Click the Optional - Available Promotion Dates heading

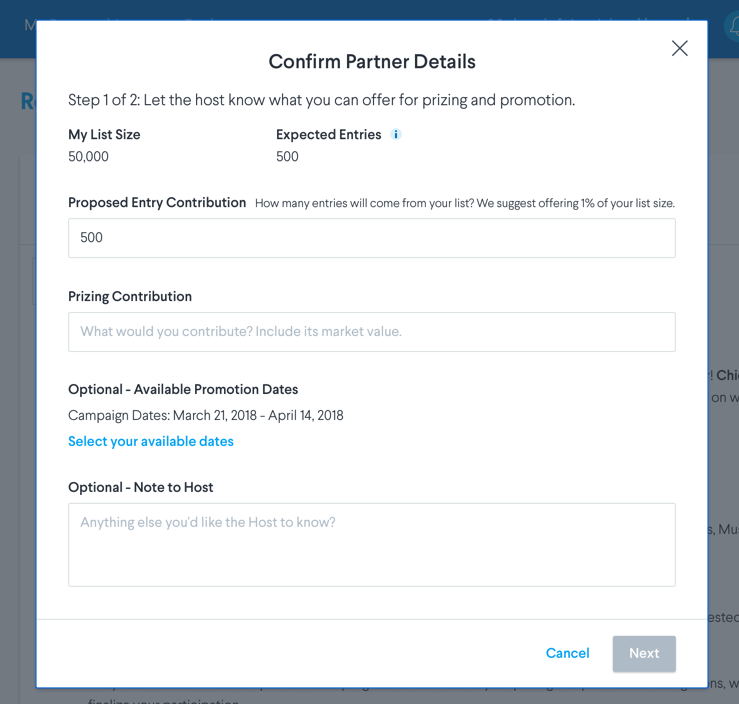coord(183,389)
